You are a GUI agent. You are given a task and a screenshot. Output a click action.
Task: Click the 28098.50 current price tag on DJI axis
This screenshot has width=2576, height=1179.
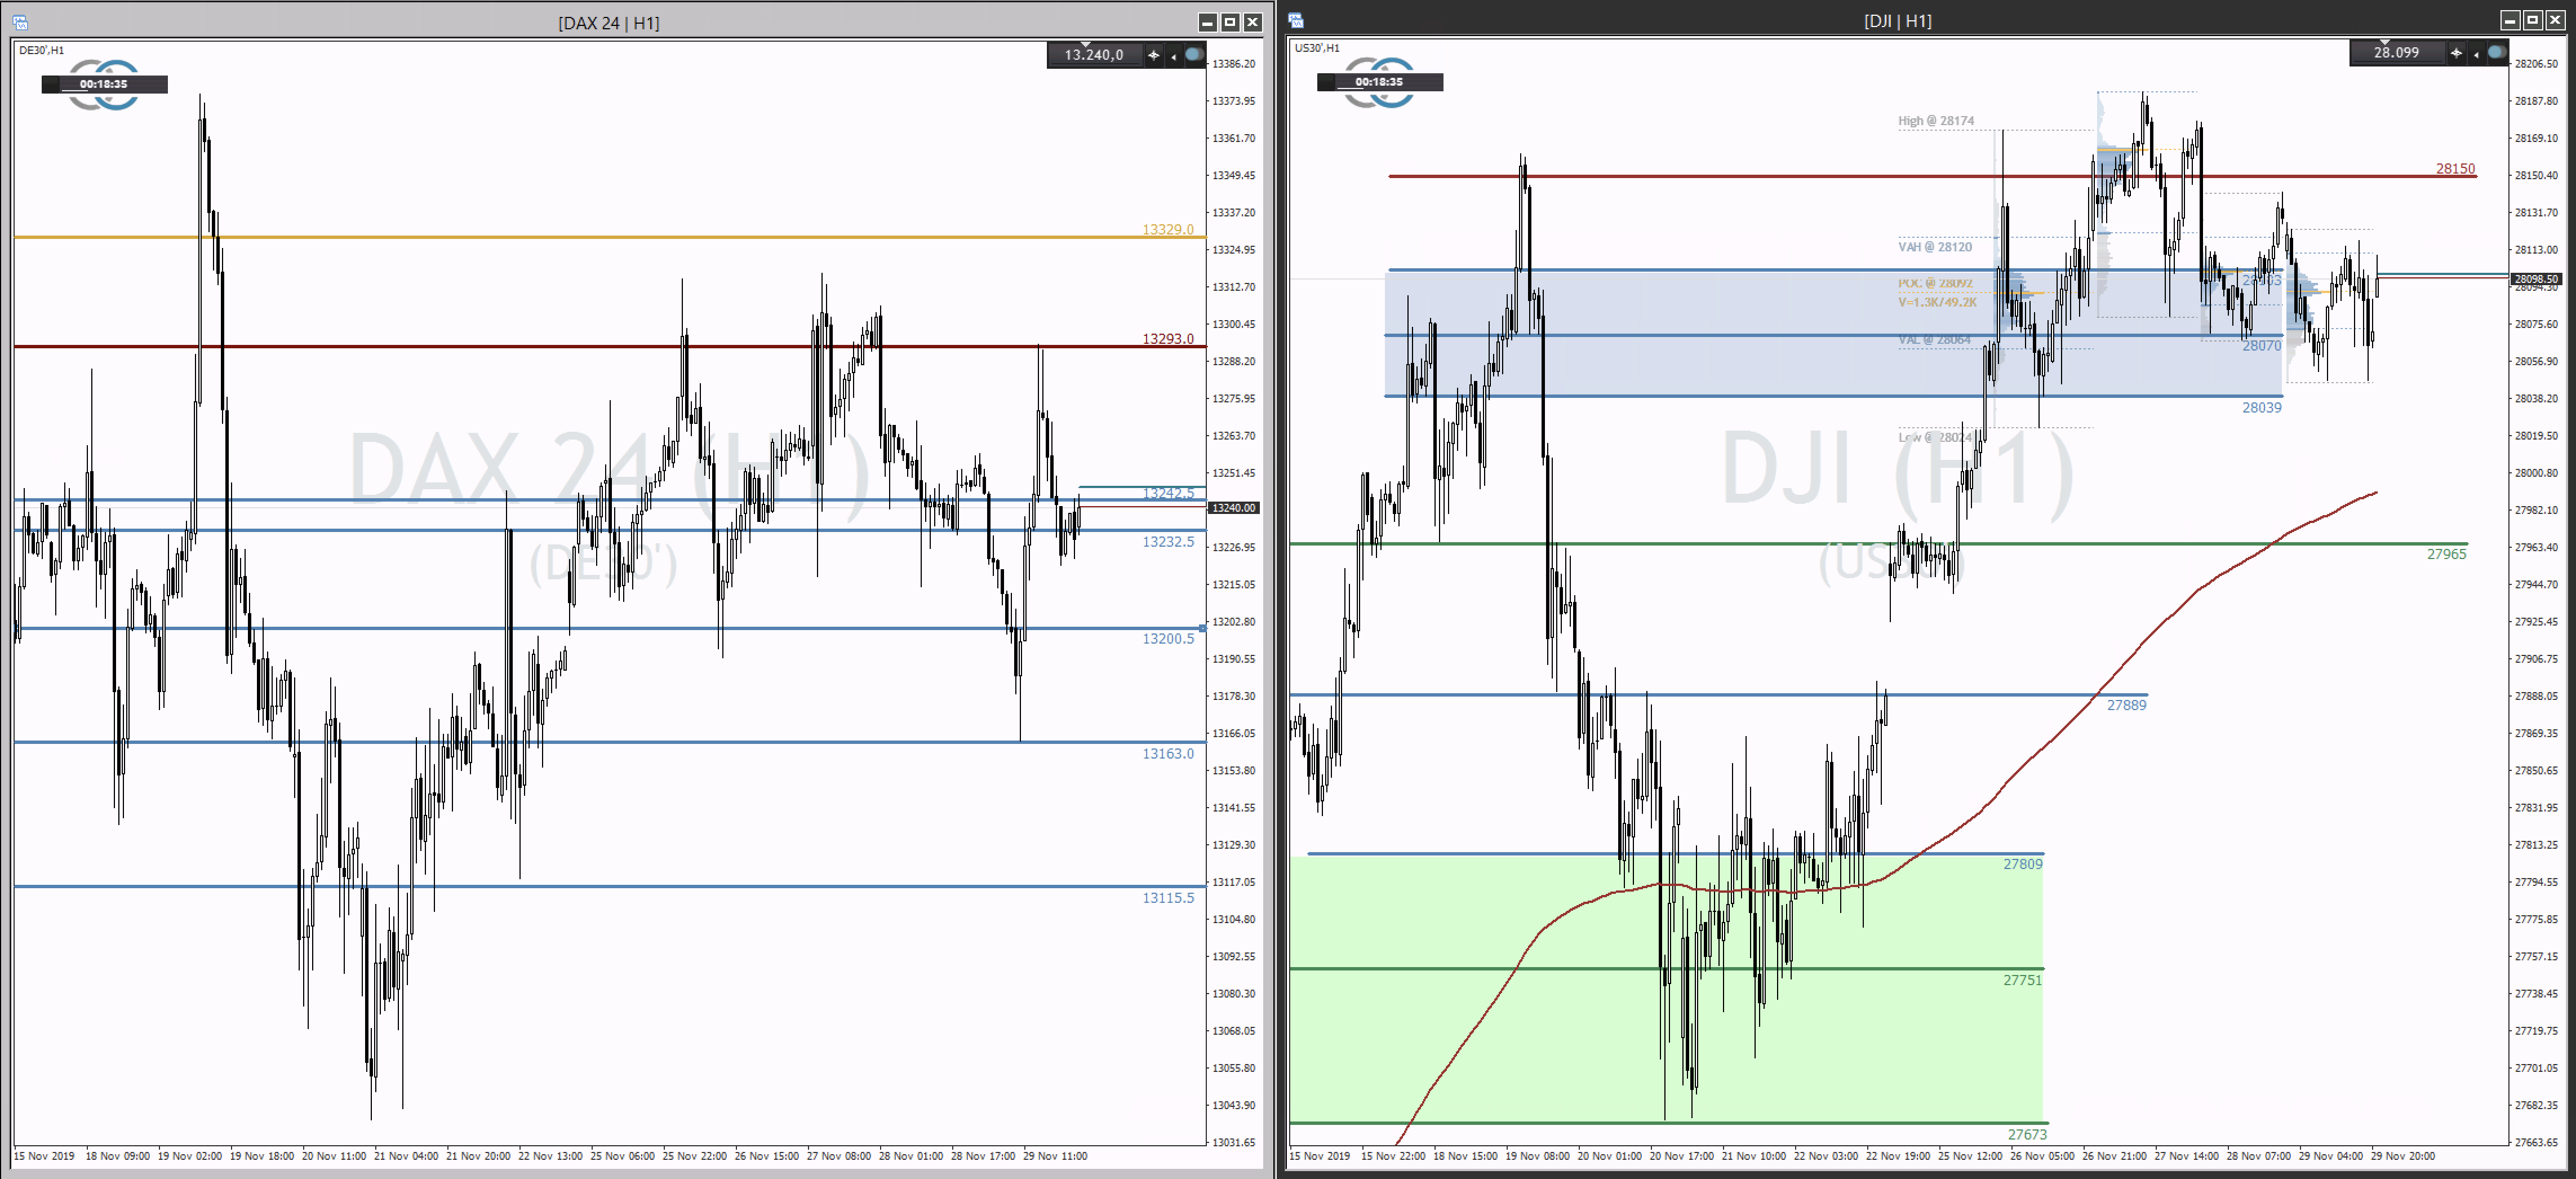click(2536, 279)
